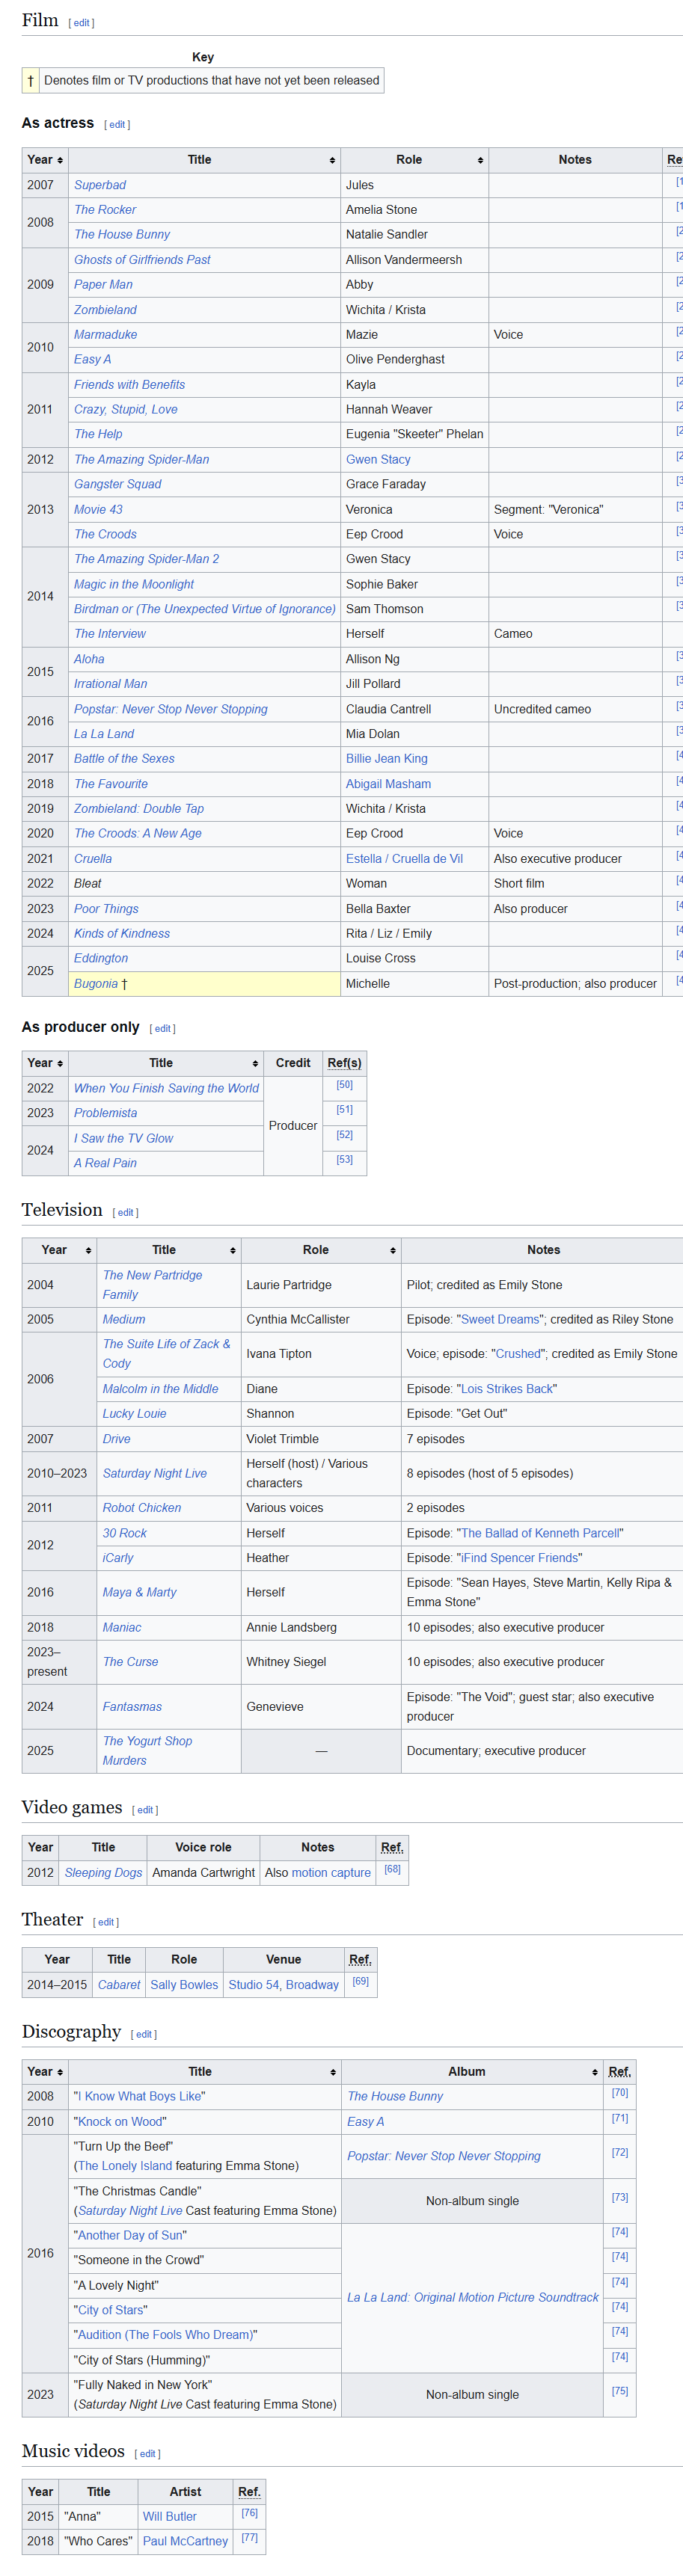This screenshot has height=2576, width=683.
Task: Sort producer table by Title arrows
Action: pyautogui.click(x=255, y=1063)
